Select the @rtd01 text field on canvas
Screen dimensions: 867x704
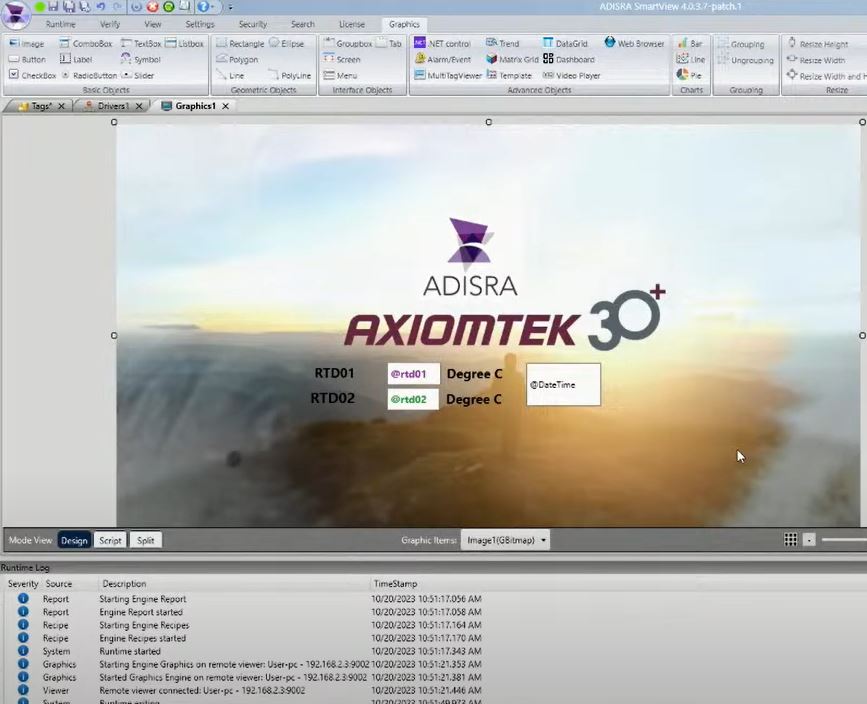coord(414,374)
